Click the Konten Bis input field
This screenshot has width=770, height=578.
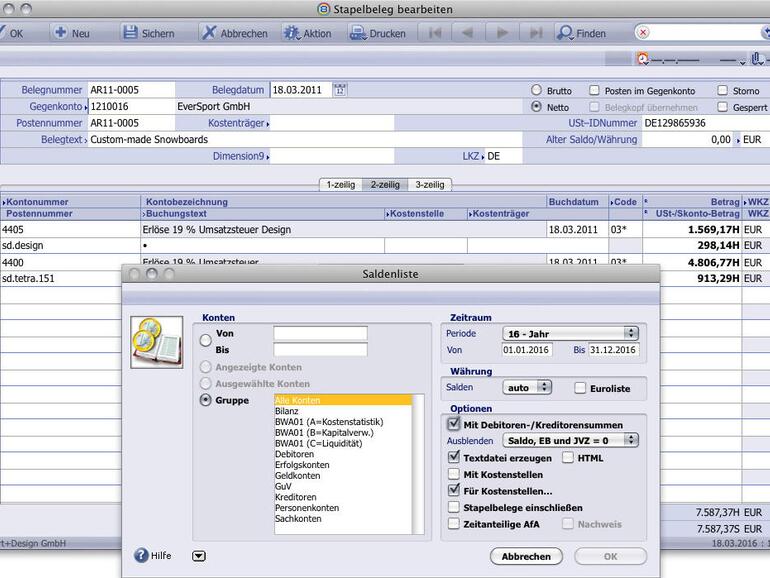(320, 350)
